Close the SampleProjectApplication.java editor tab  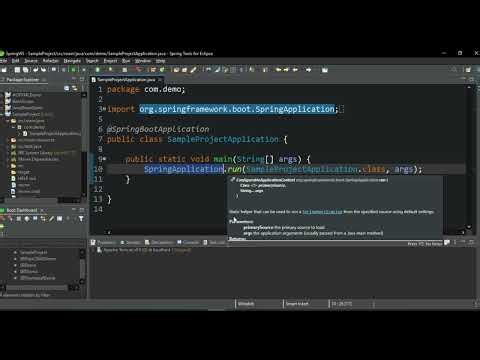[160, 80]
